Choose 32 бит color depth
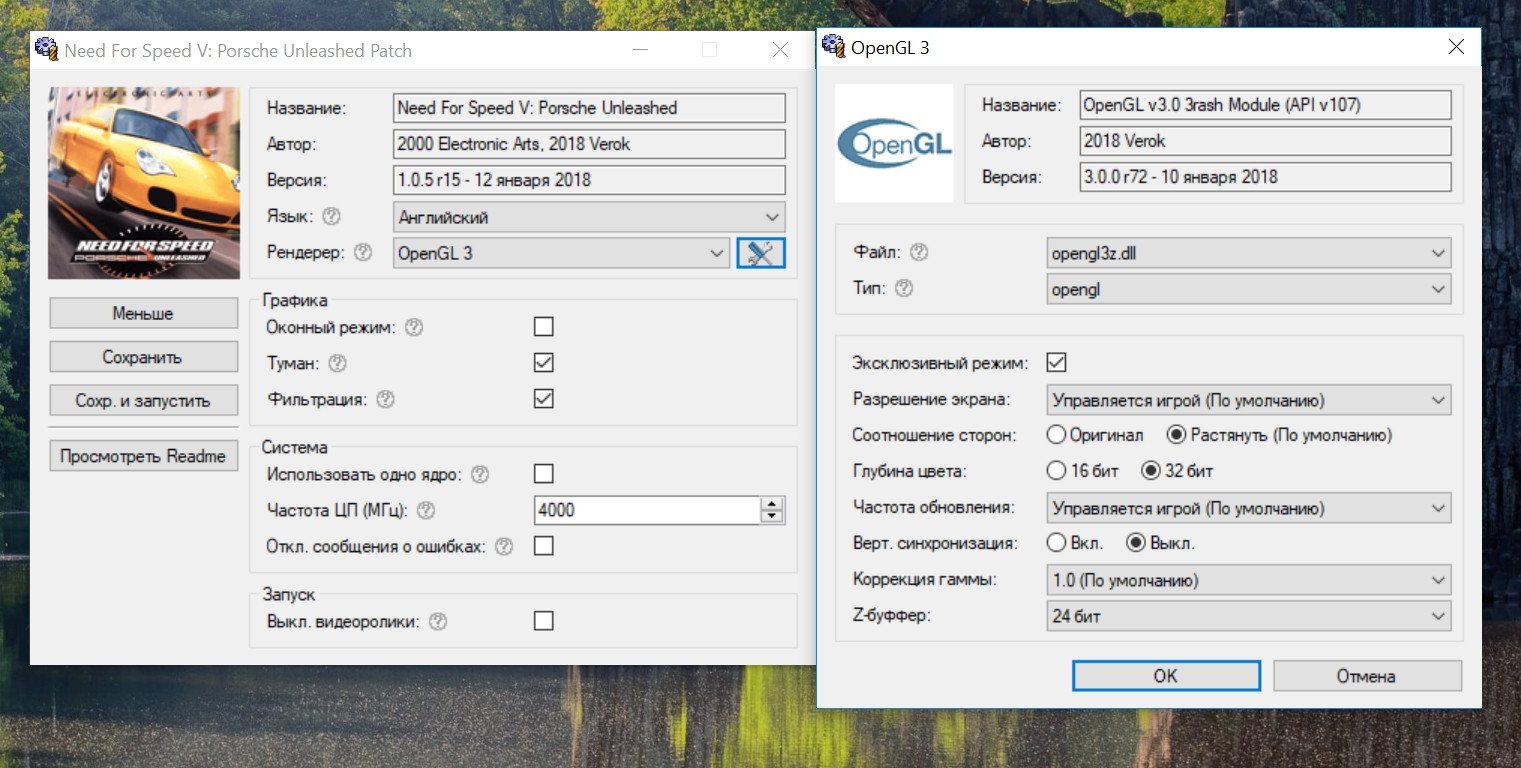This screenshot has height=768, width=1521. (x=1177, y=470)
